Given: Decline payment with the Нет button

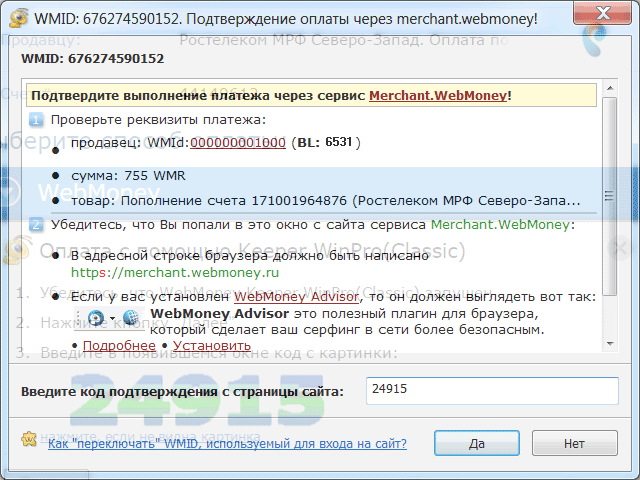Looking at the screenshot, I should [574, 443].
